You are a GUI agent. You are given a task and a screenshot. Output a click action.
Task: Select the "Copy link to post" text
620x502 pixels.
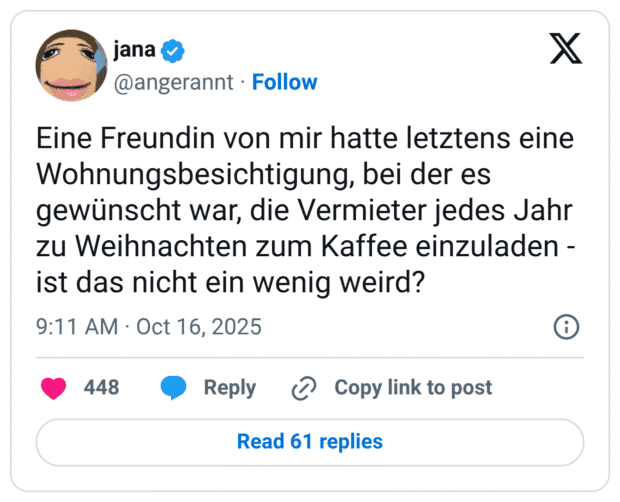tap(413, 388)
